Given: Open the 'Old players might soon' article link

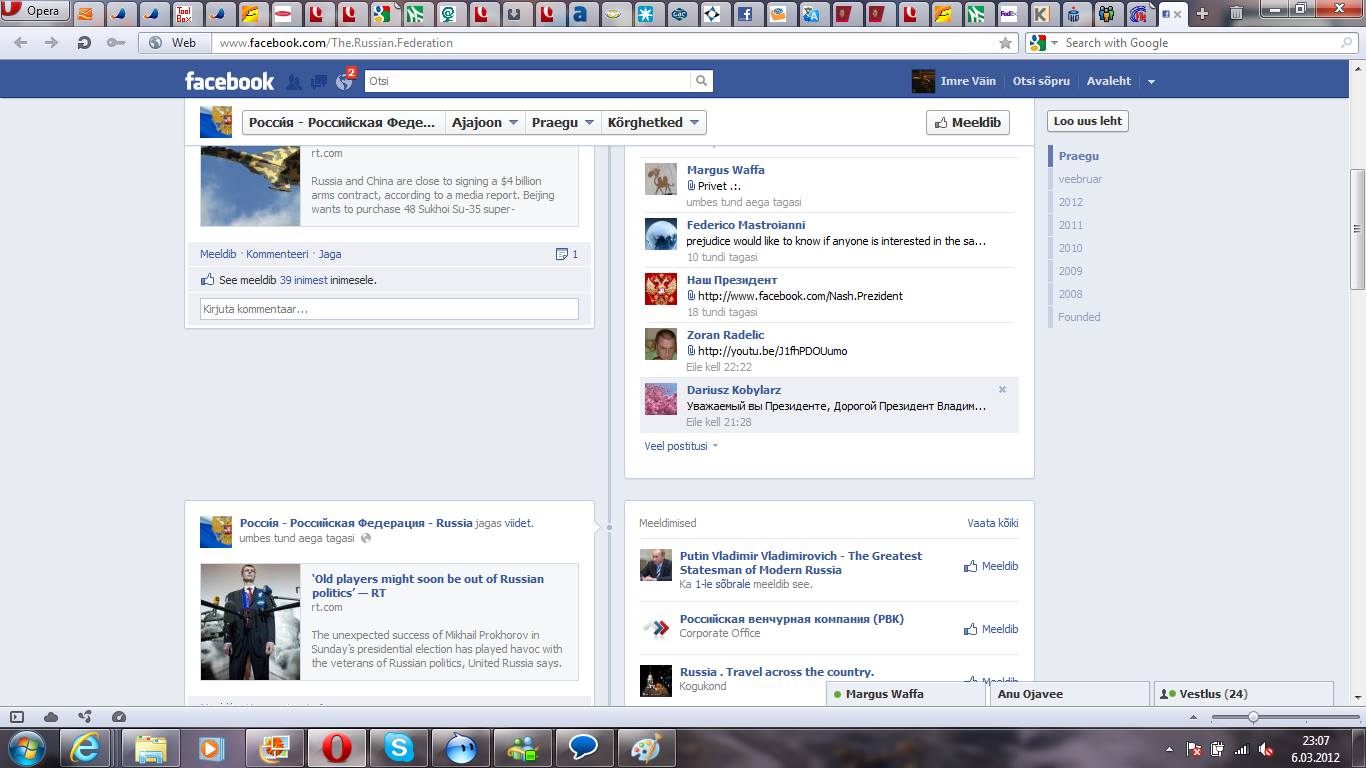Looking at the screenshot, I should 428,586.
